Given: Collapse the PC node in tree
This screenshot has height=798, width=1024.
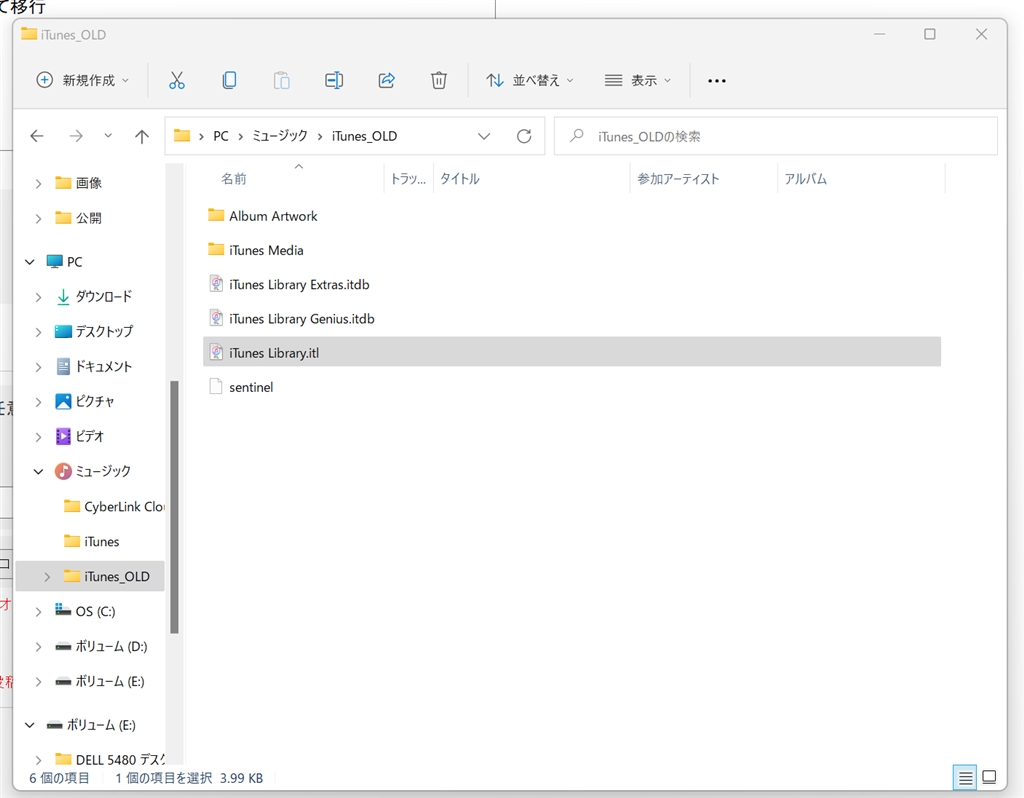Looking at the screenshot, I should point(29,262).
